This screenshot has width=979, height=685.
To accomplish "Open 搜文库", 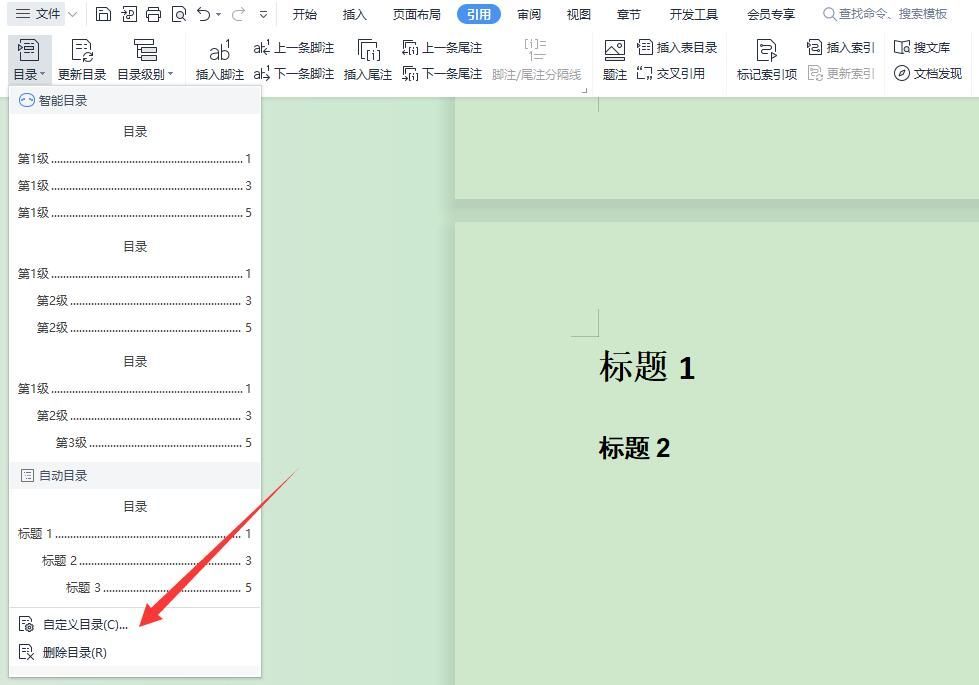I will pyautogui.click(x=922, y=47).
